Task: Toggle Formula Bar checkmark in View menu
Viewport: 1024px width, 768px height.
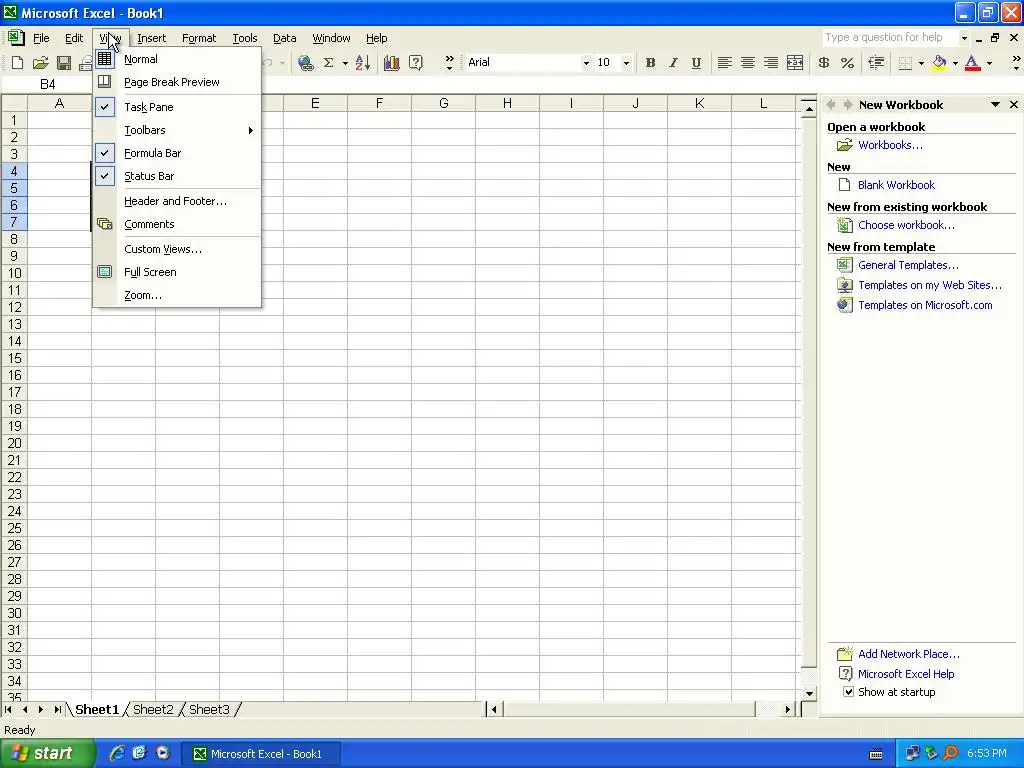Action: coord(104,153)
